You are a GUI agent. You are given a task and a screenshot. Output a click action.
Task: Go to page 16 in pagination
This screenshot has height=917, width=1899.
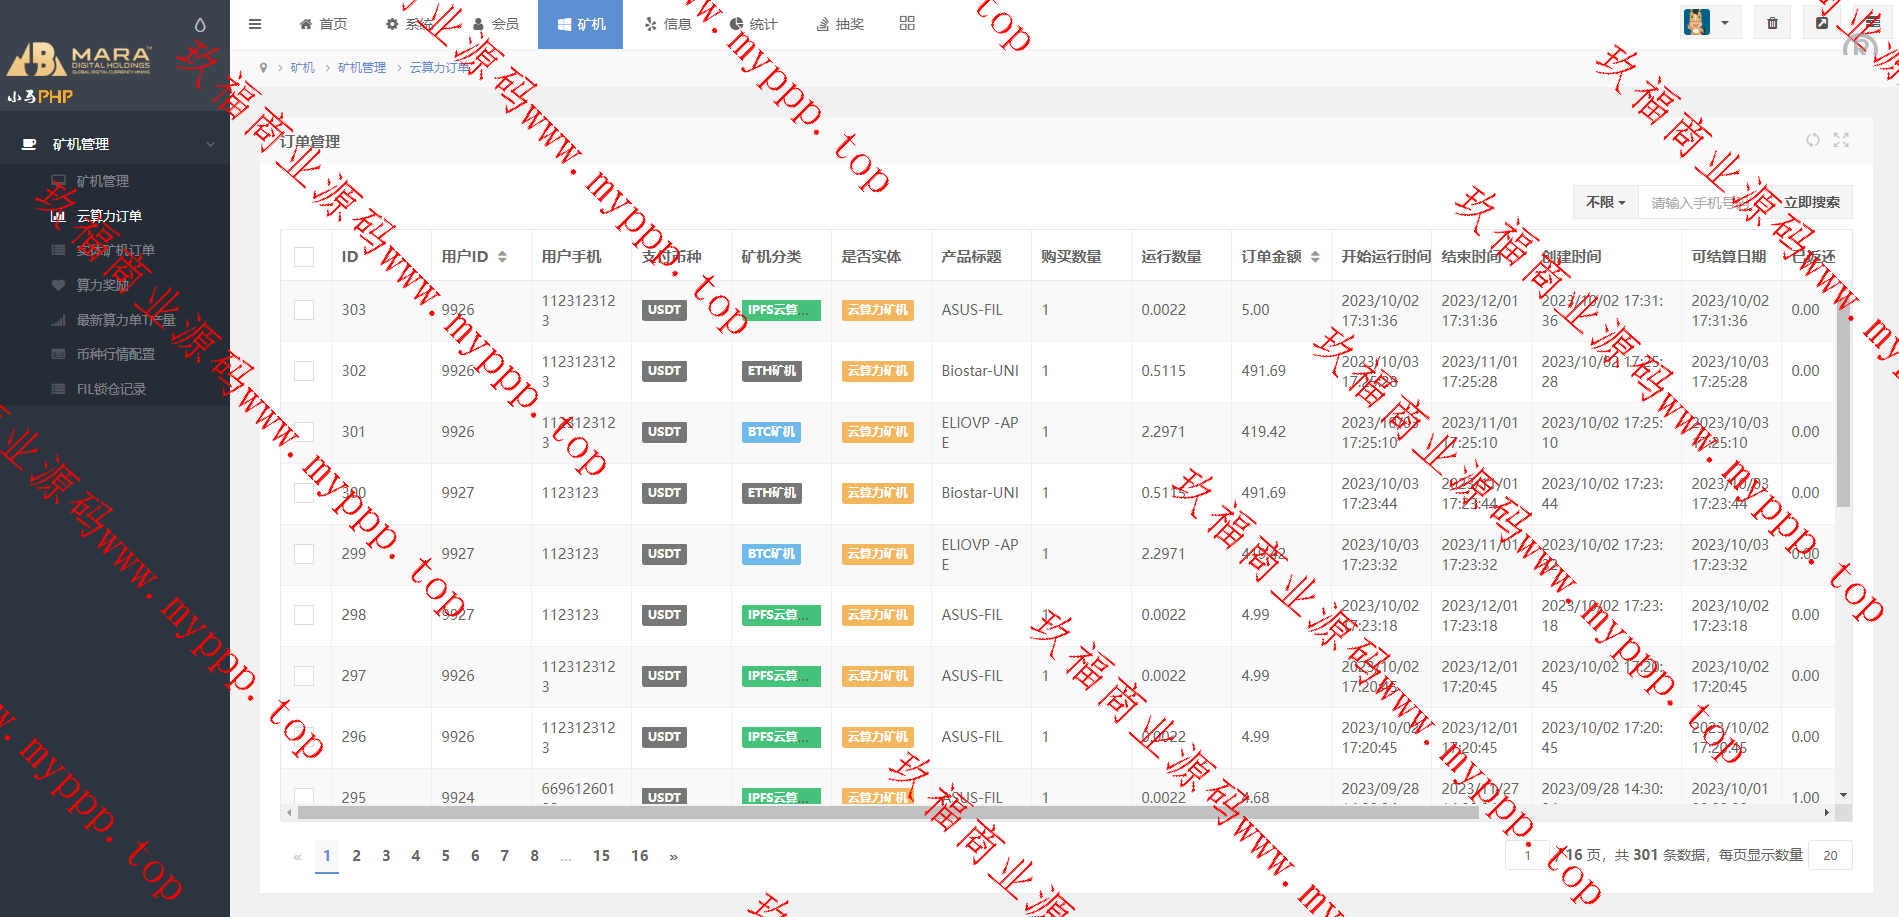click(639, 856)
